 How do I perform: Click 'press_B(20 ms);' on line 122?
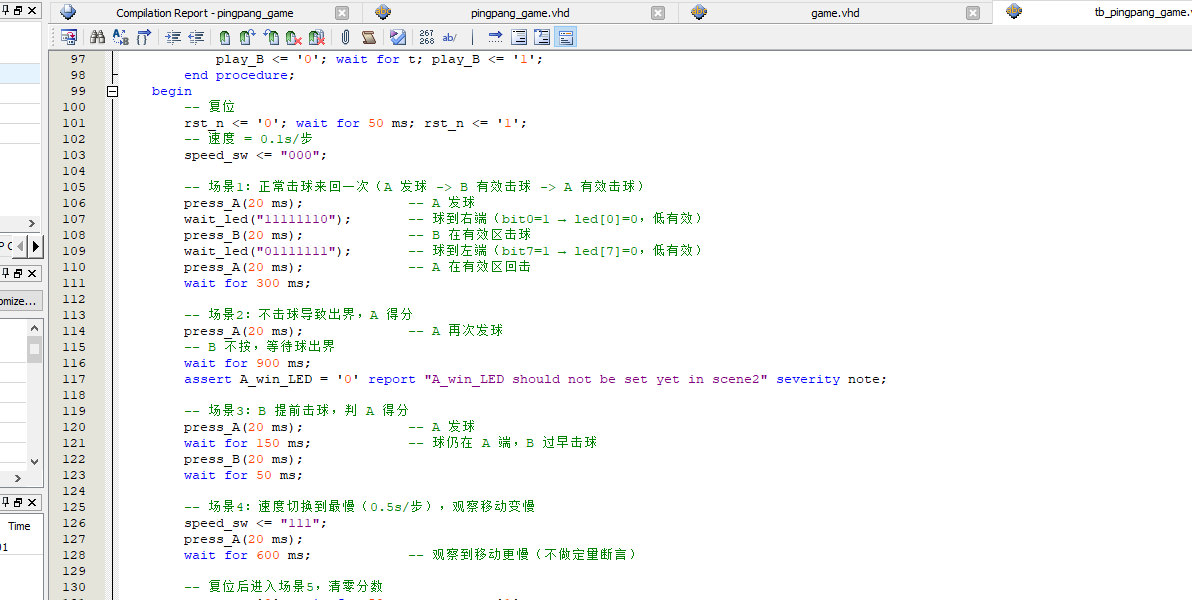(x=243, y=459)
